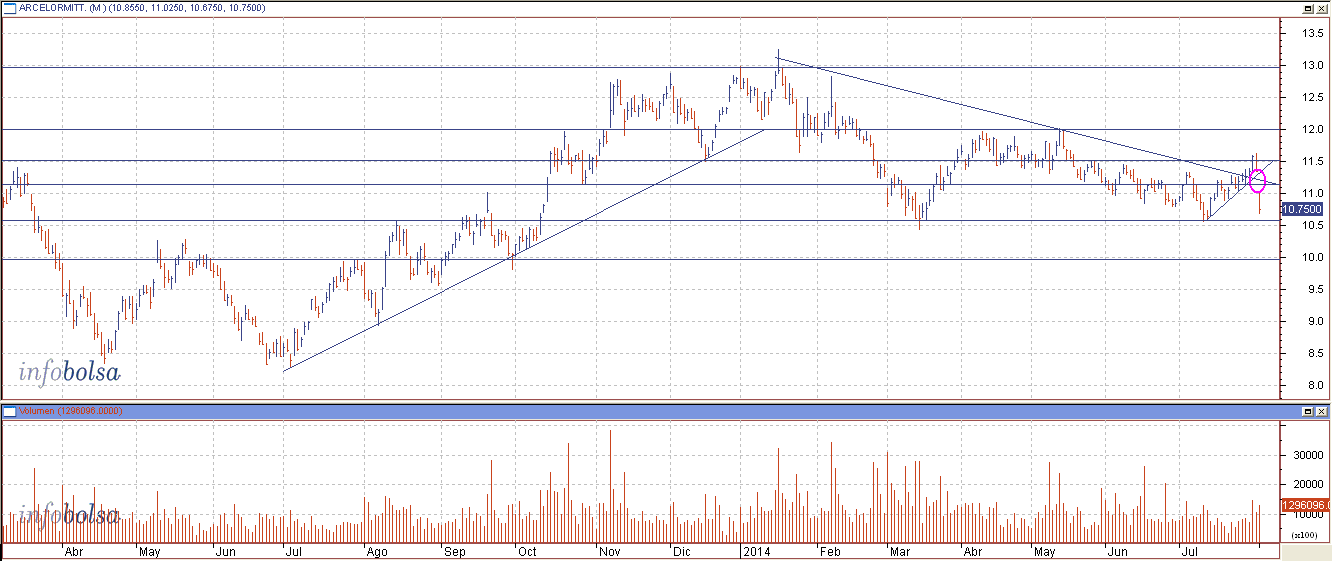
Task: Click the 2014 label on time axis
Action: coord(753,551)
